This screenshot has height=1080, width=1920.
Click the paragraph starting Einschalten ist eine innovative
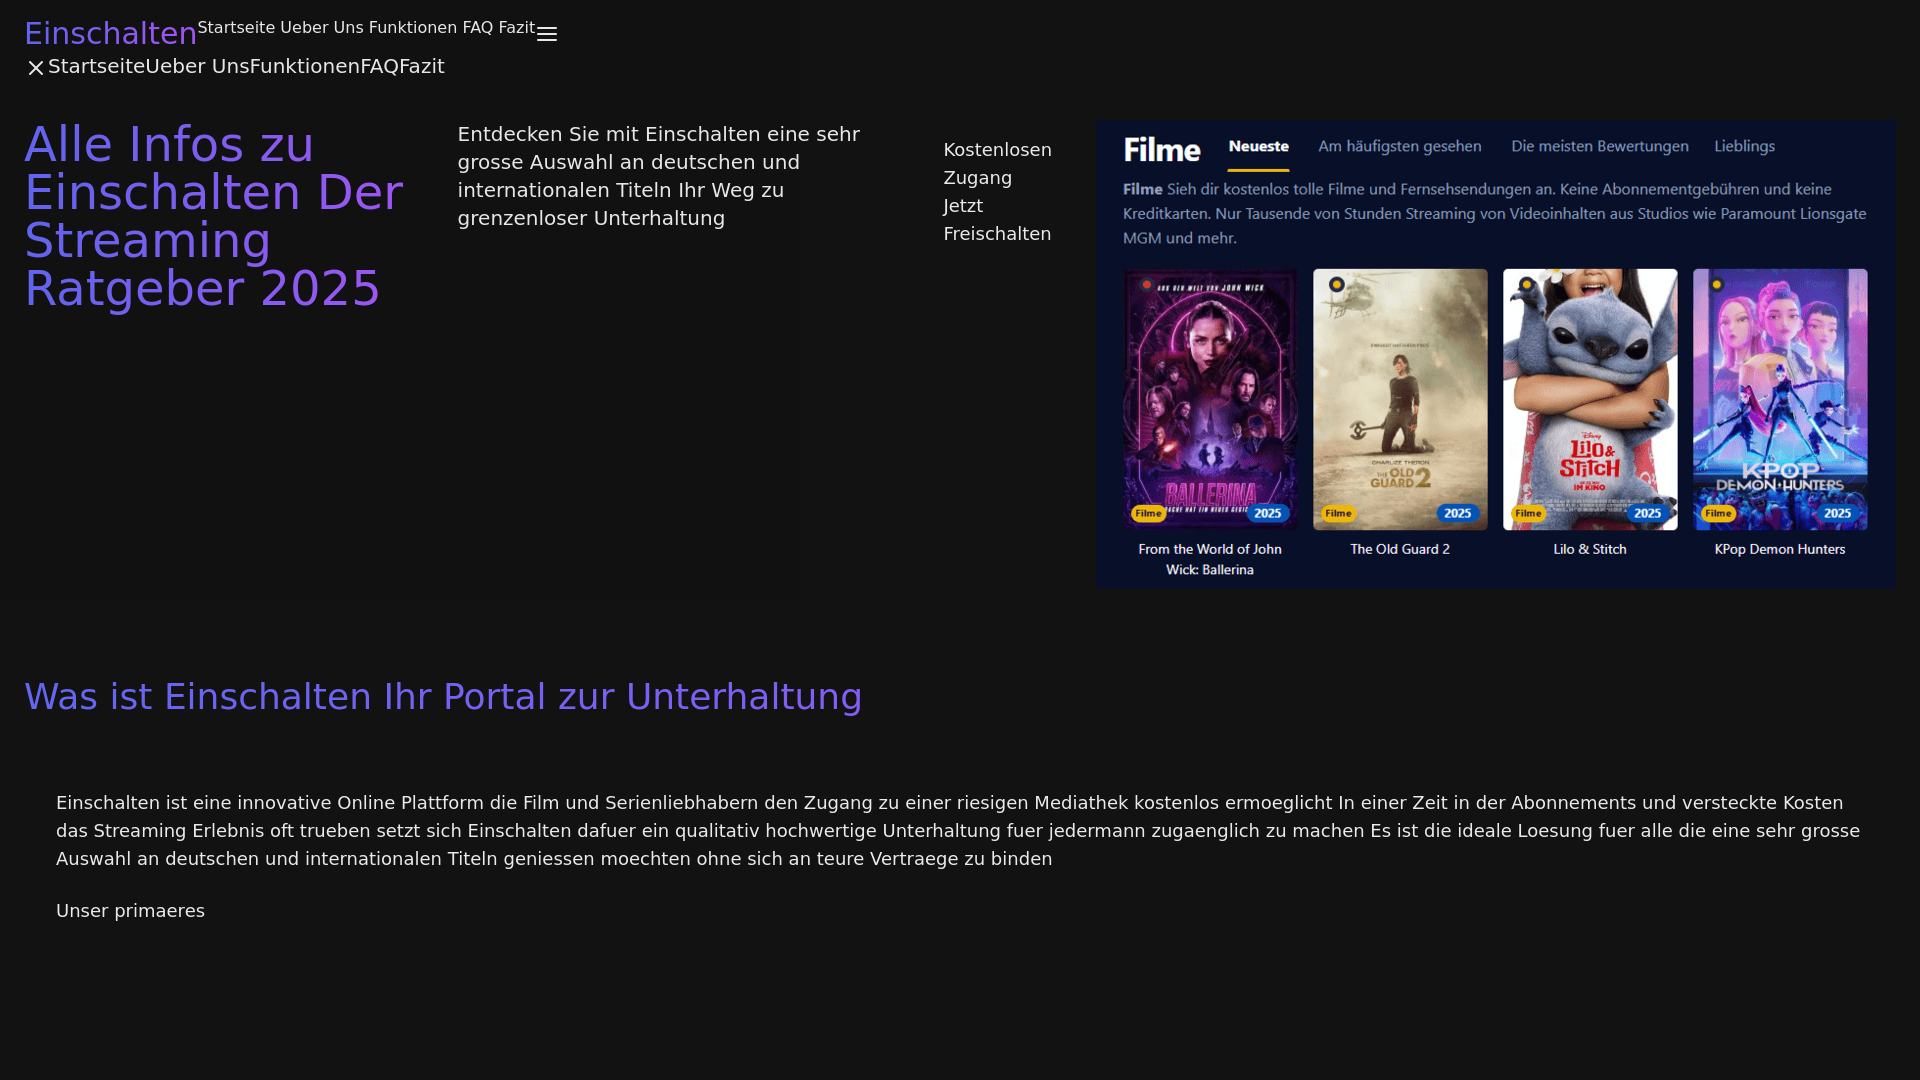coord(959,831)
